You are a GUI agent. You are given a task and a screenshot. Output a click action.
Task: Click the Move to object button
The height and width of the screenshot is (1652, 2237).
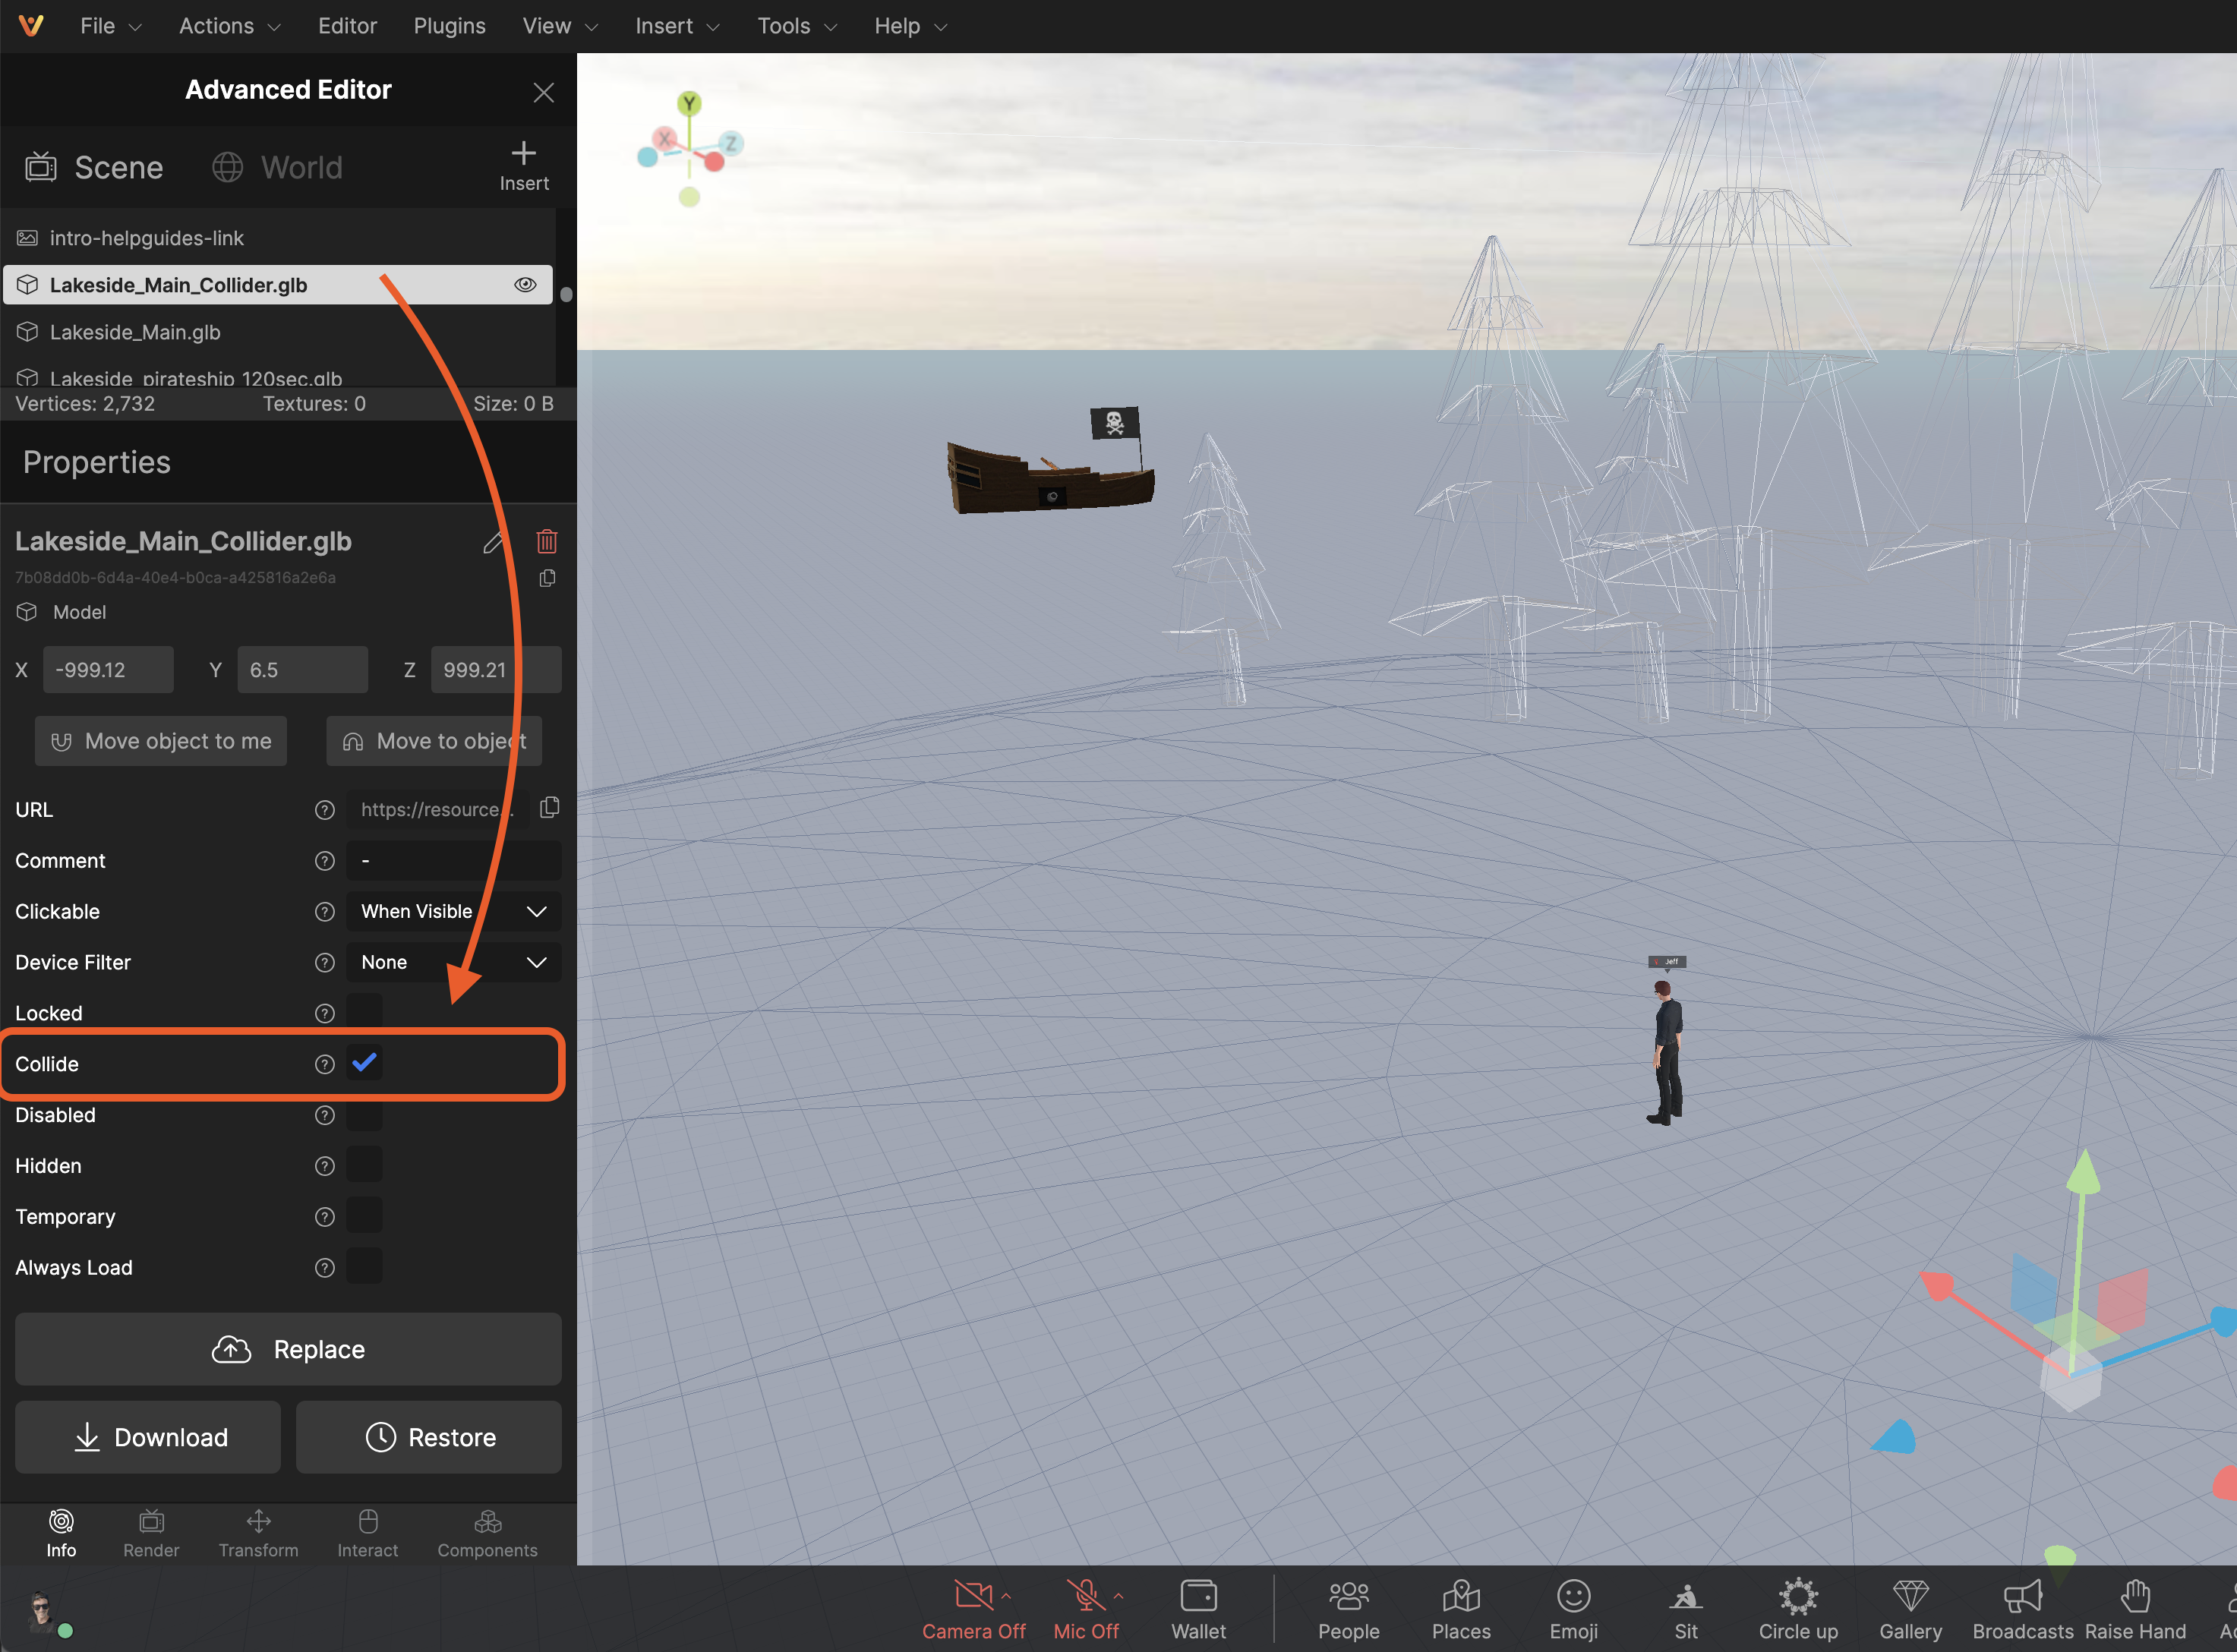434,741
